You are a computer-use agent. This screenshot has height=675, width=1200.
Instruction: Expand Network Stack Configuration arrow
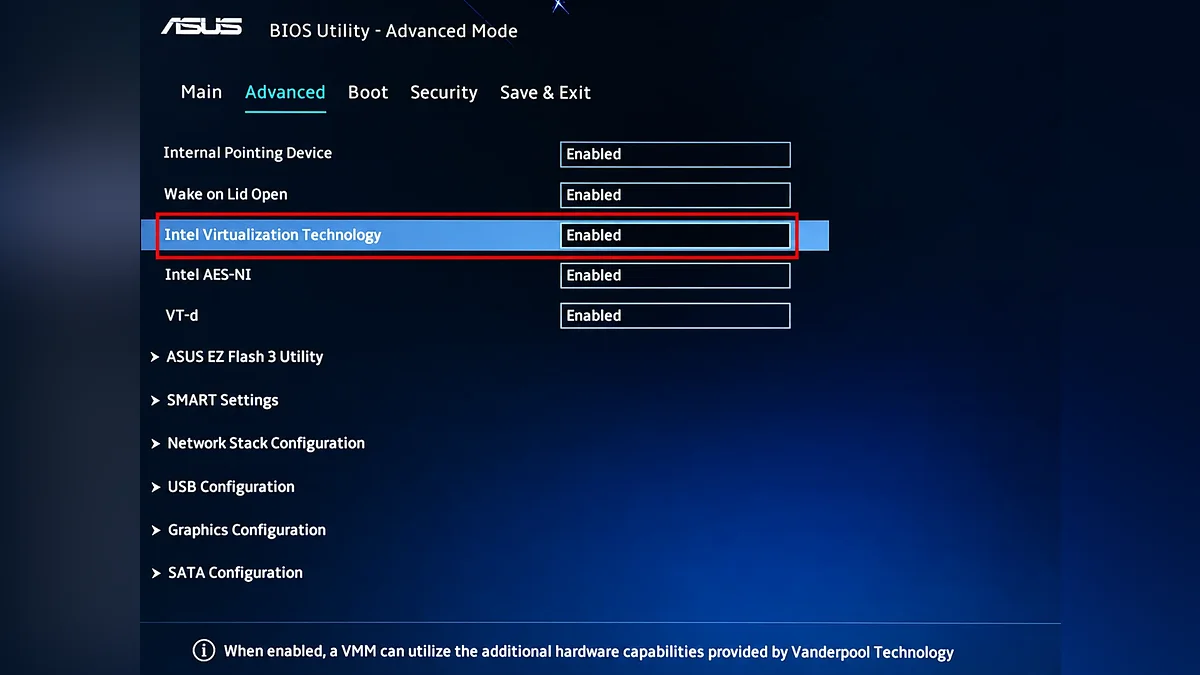pyautogui.click(x=155, y=443)
